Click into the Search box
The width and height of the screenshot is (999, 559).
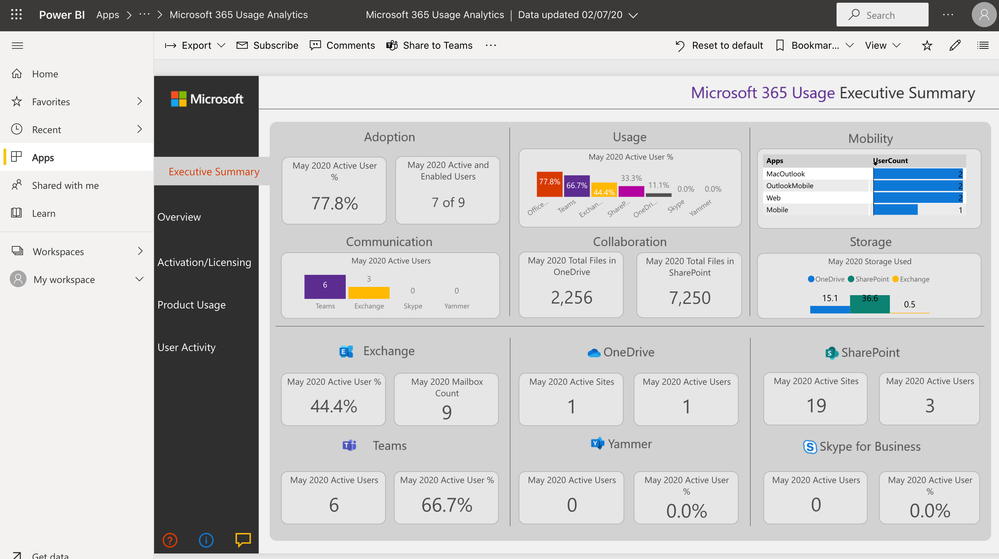pyautogui.click(x=882, y=15)
